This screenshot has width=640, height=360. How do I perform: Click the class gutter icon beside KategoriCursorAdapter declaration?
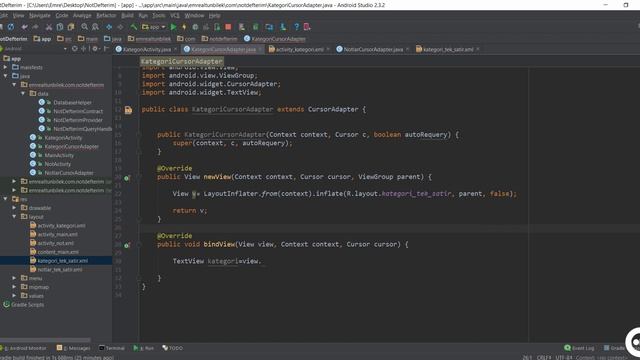pyautogui.click(x=128, y=110)
